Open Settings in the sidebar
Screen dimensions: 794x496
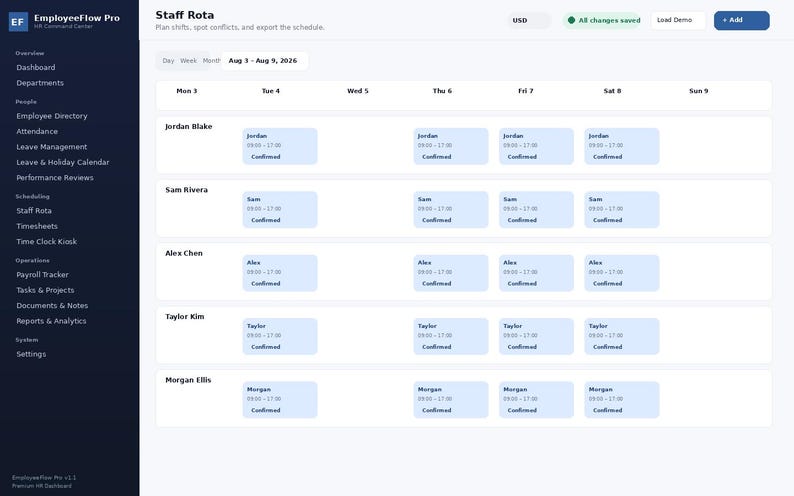[x=31, y=354]
